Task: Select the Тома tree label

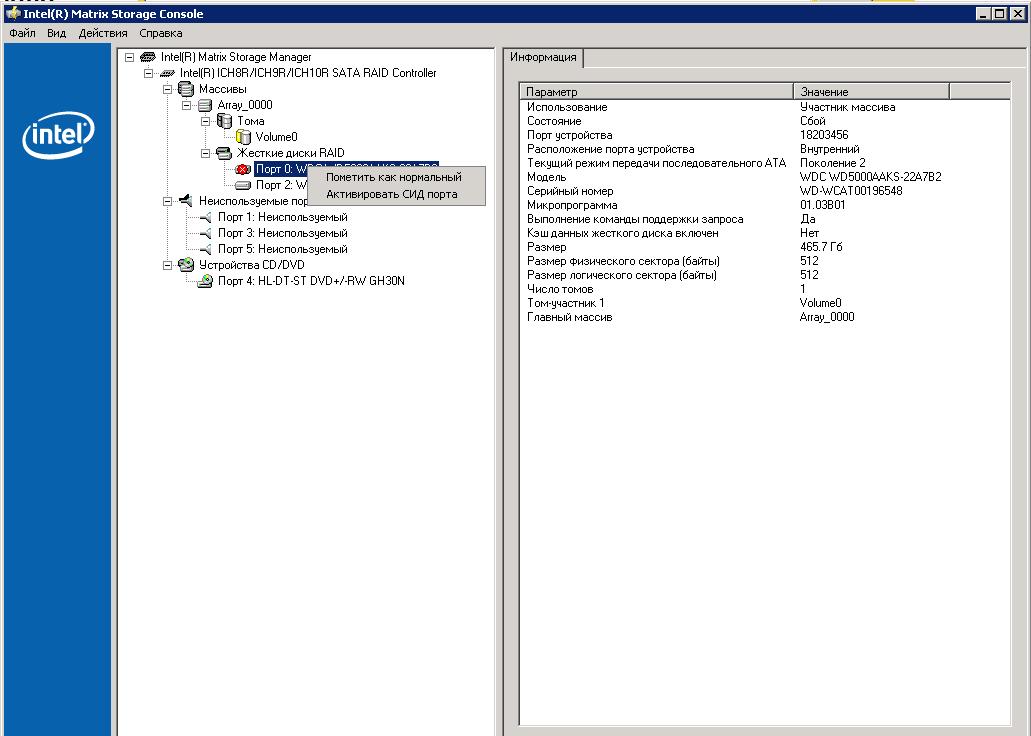Action: (x=251, y=121)
